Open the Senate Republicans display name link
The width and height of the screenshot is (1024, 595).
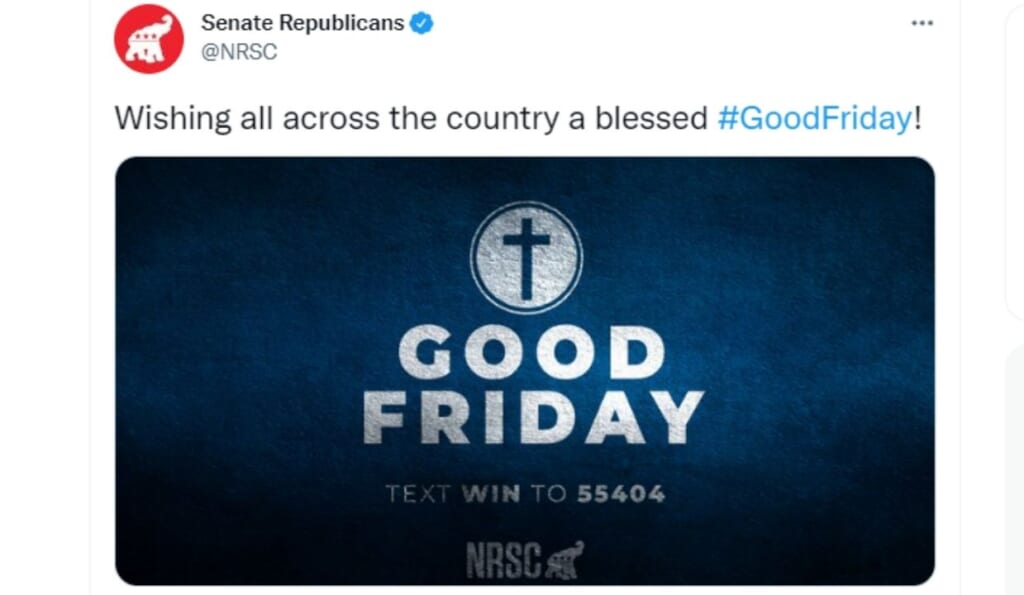302,23
